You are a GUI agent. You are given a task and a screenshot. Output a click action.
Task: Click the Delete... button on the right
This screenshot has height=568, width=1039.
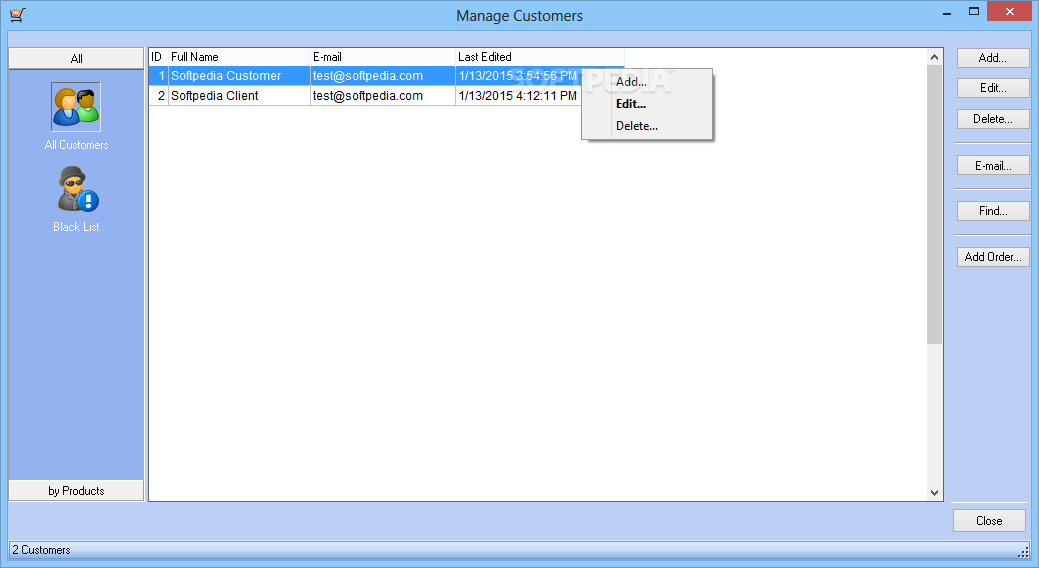[x=993, y=119]
